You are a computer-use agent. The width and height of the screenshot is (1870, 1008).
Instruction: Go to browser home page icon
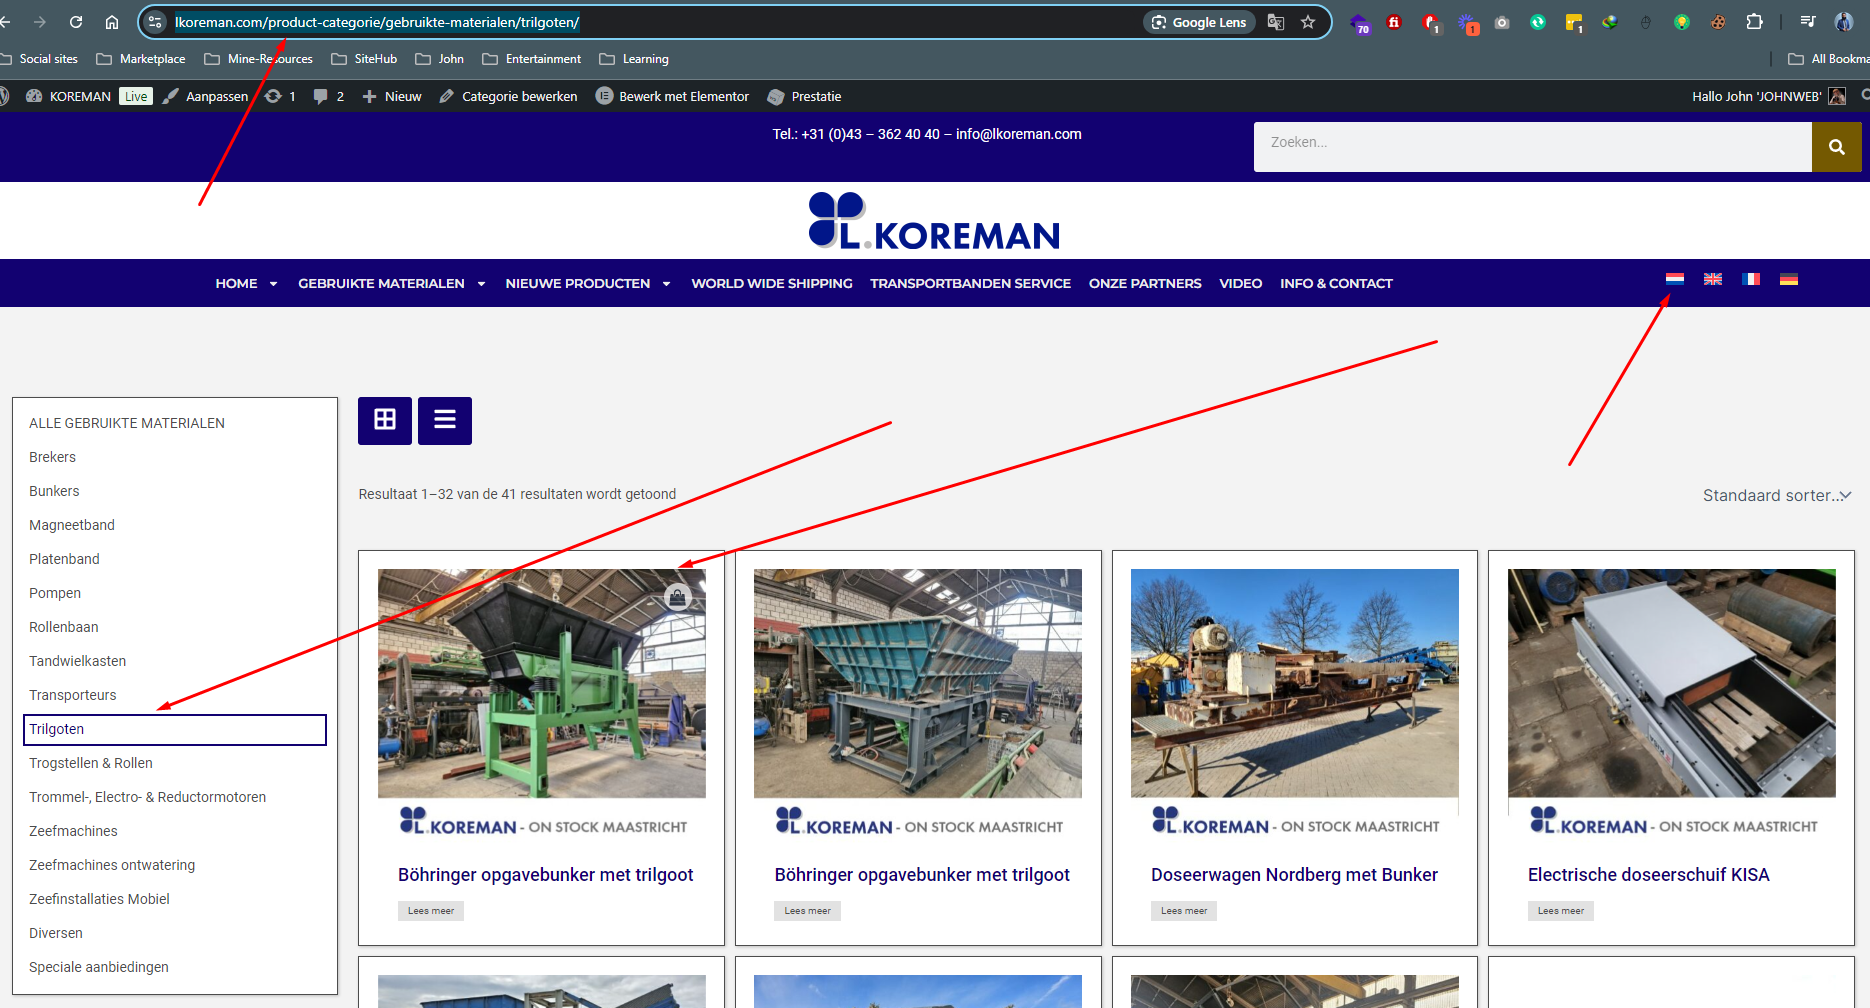(x=112, y=22)
